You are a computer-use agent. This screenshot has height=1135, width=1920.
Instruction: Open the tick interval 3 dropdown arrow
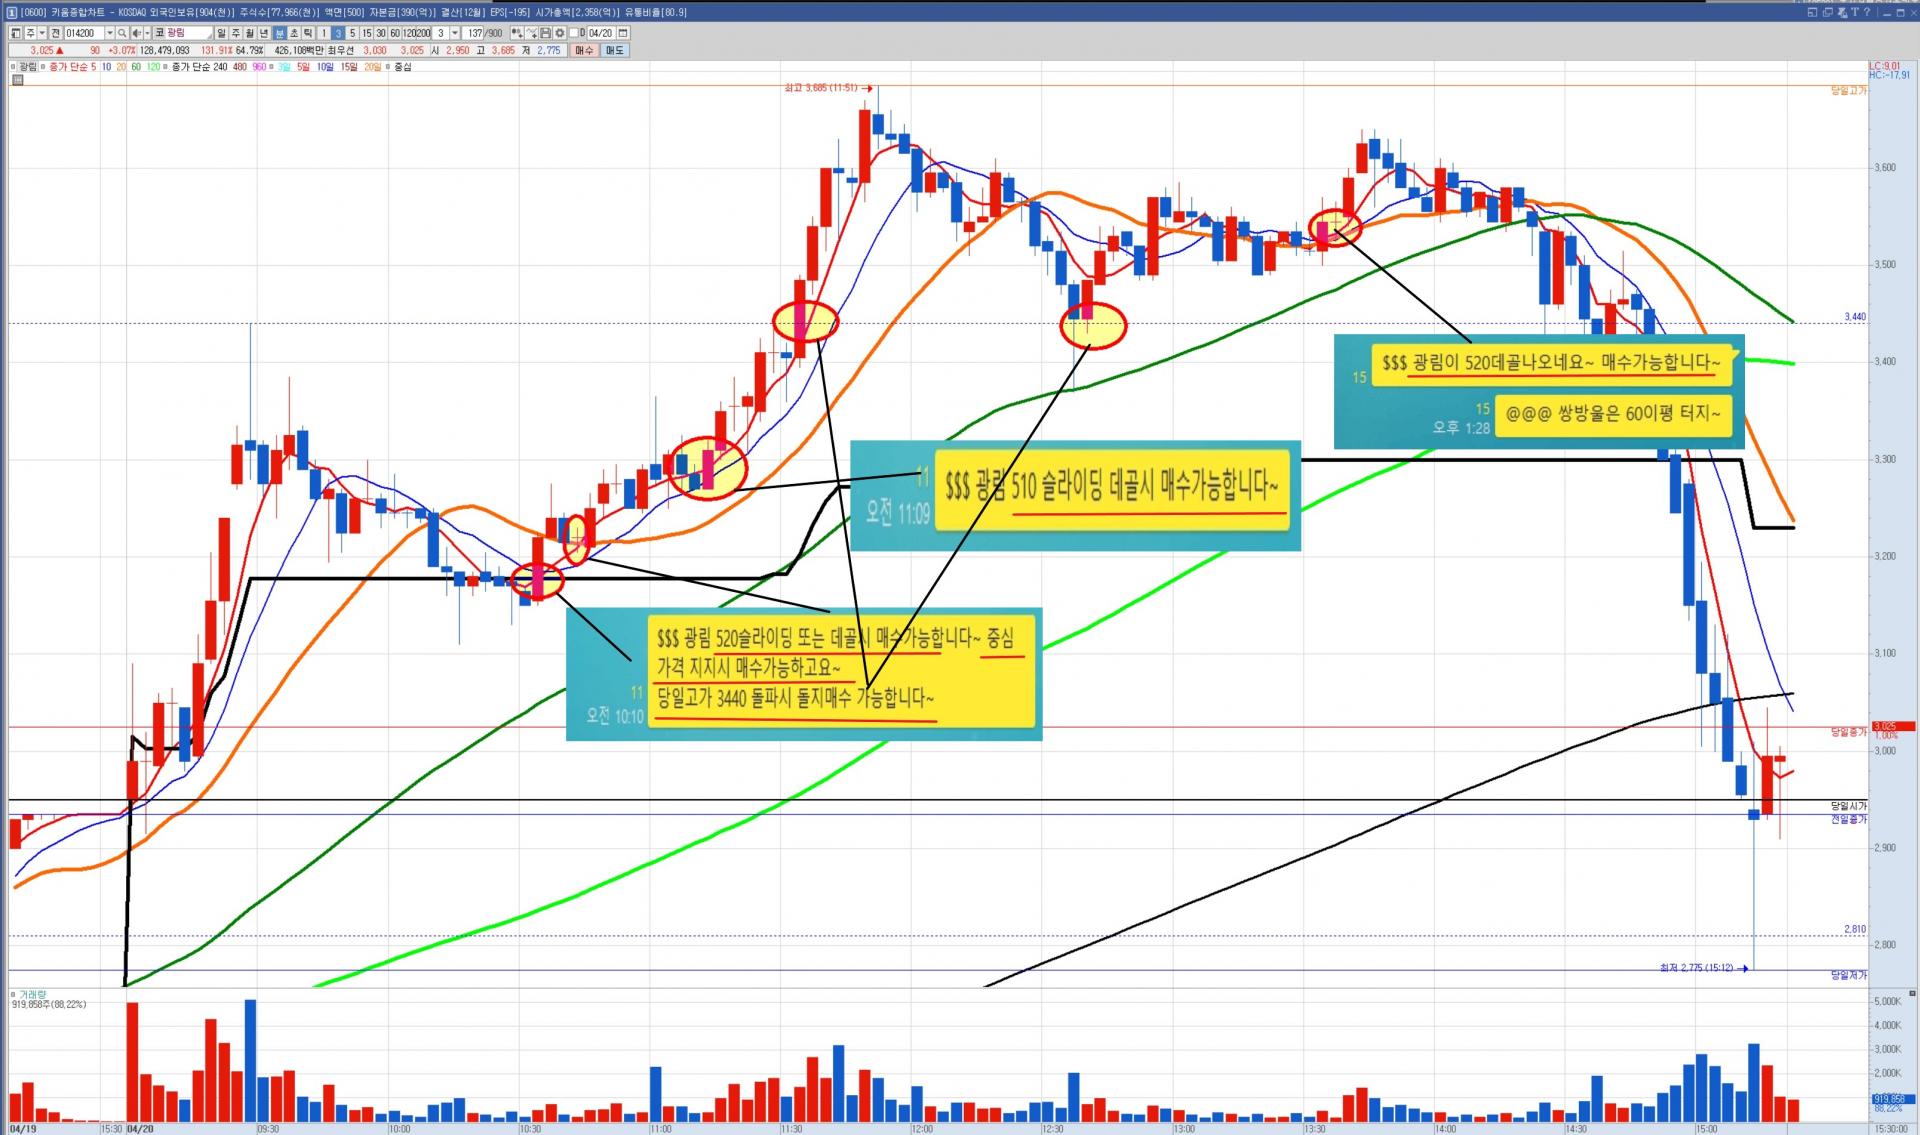pyautogui.click(x=455, y=33)
